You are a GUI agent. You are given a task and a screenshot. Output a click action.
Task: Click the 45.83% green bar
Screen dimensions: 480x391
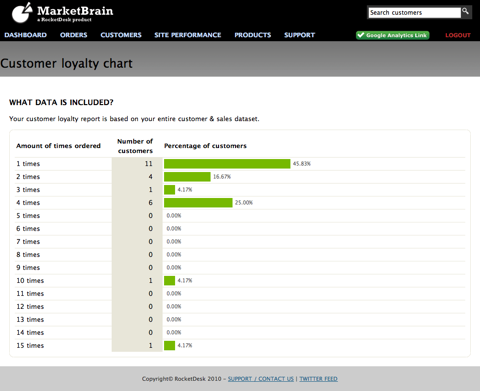tap(227, 164)
